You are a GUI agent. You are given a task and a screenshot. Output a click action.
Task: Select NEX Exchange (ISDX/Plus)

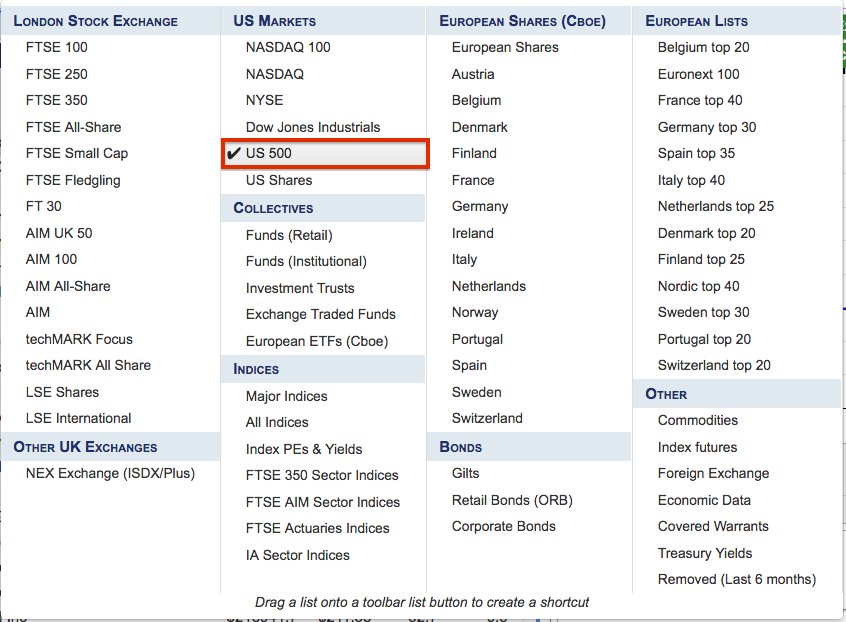(111, 474)
